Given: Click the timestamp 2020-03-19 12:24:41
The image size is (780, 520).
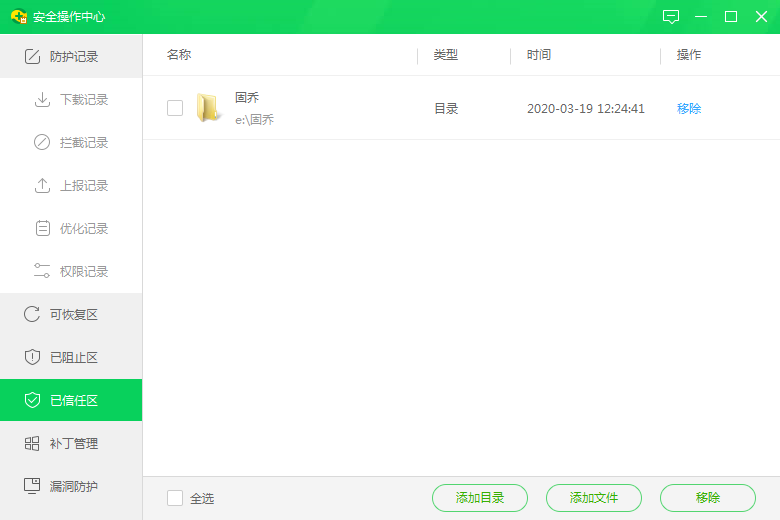Looking at the screenshot, I should [585, 108].
